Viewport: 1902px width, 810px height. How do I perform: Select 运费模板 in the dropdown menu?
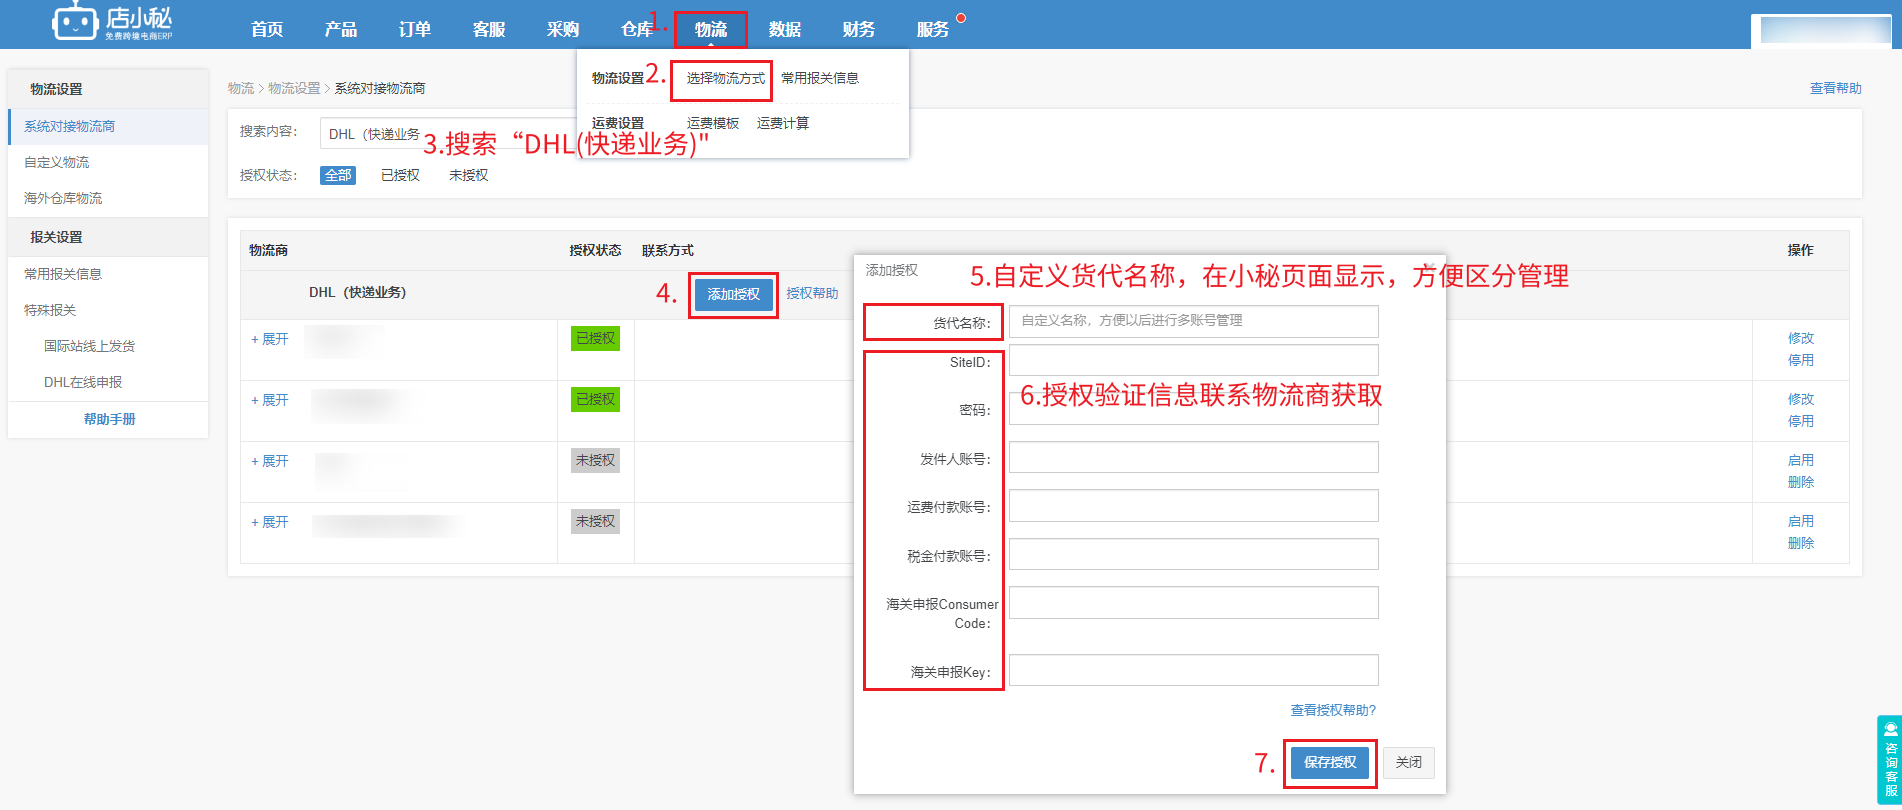(713, 123)
